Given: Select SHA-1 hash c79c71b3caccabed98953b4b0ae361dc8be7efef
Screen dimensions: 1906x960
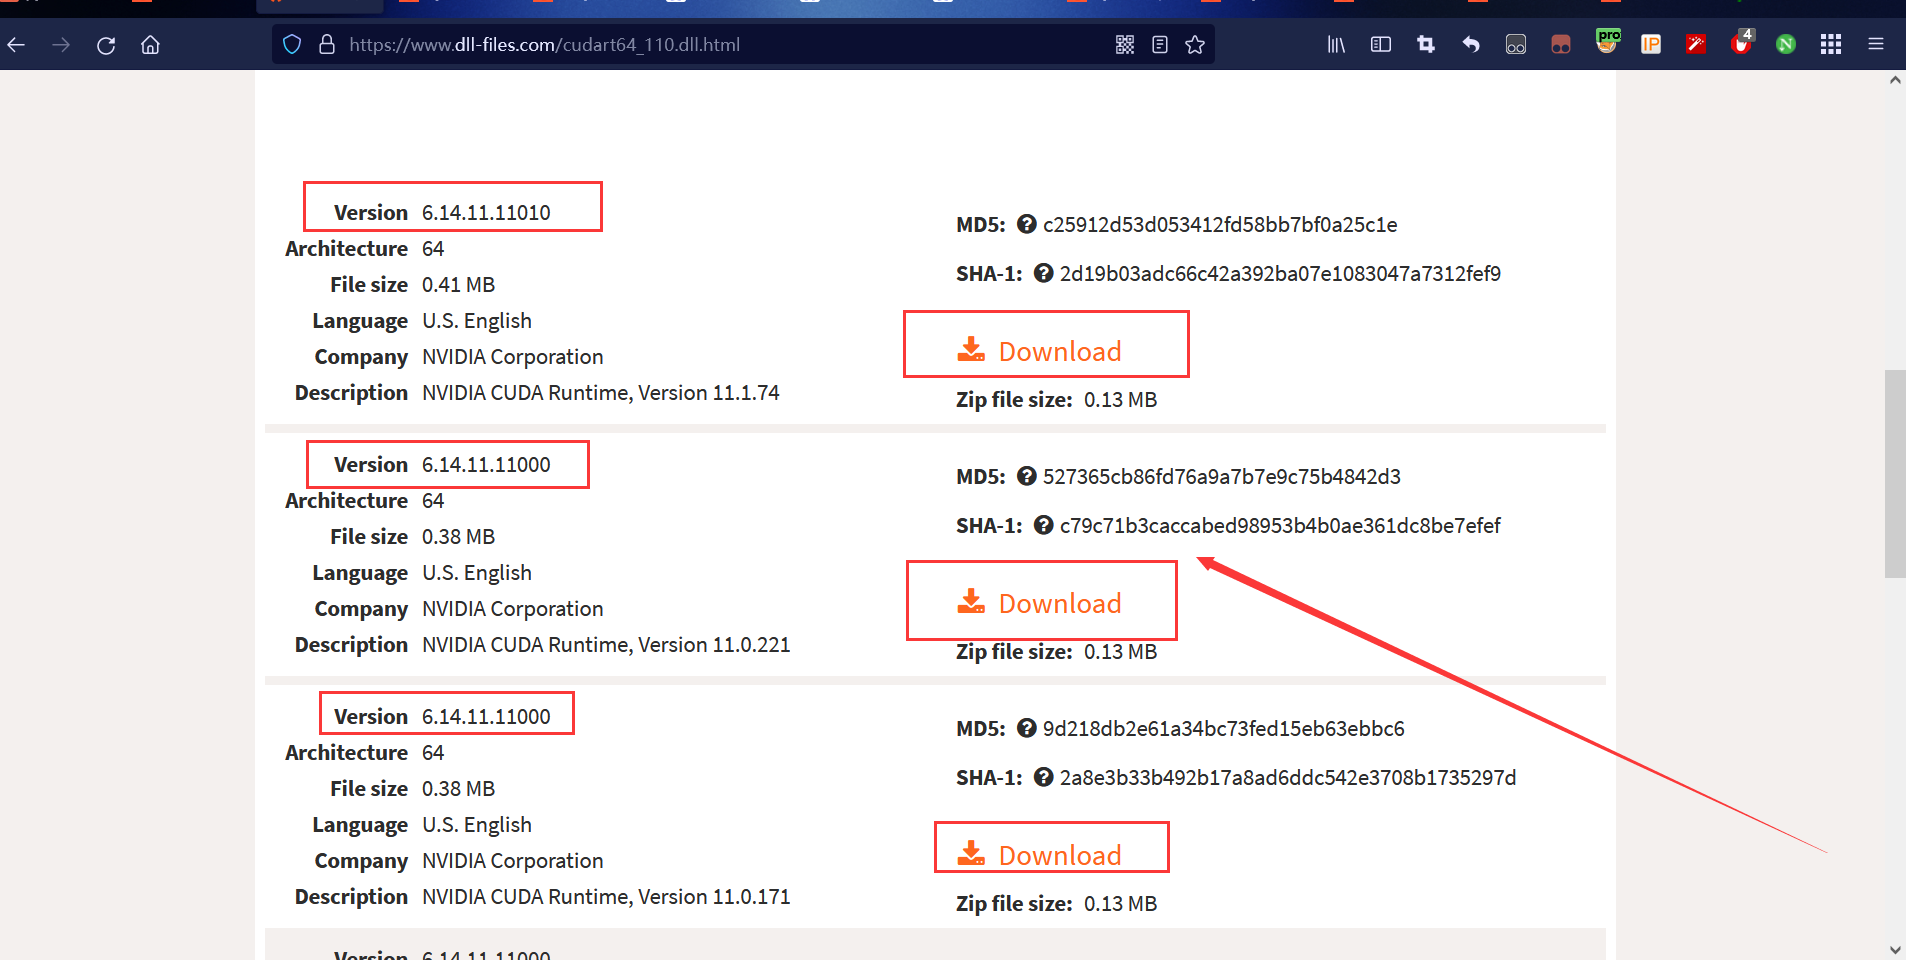Looking at the screenshot, I should [x=1280, y=526].
